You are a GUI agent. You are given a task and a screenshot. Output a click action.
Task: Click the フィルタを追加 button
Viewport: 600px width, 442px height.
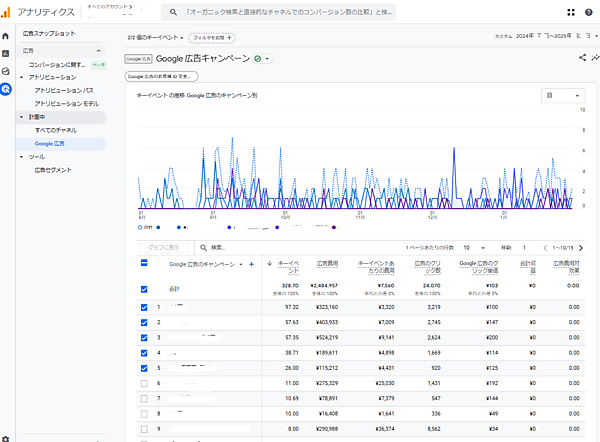(212, 37)
